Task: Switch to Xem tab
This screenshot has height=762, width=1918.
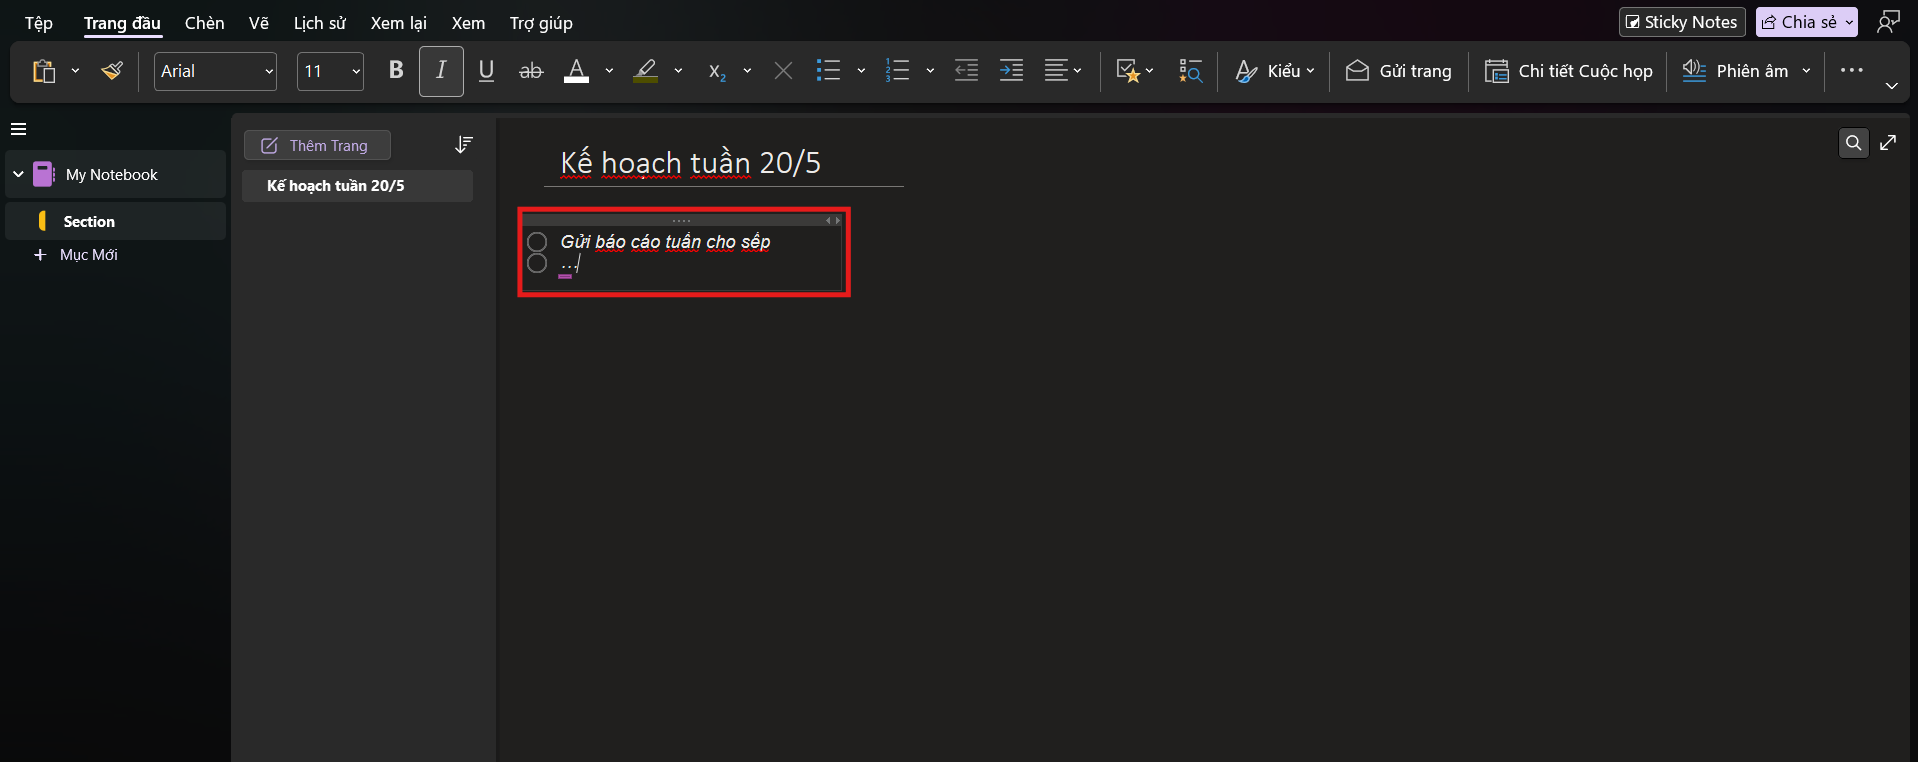Action: [x=468, y=23]
